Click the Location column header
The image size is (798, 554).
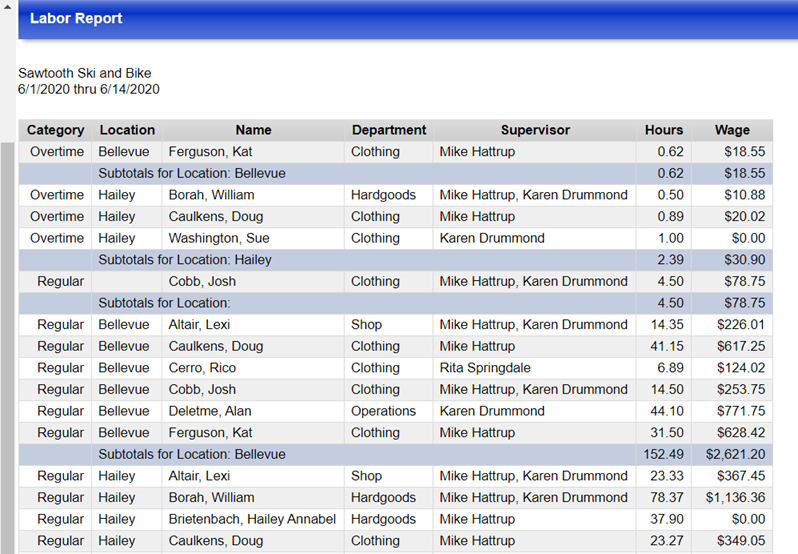click(127, 130)
